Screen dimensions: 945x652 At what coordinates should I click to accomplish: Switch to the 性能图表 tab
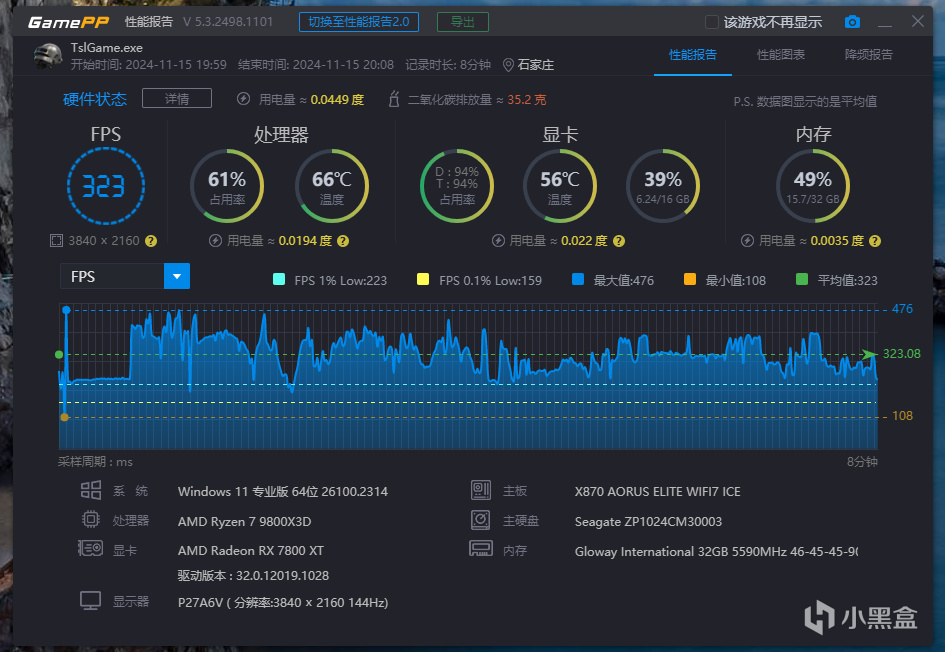pyautogui.click(x=781, y=55)
